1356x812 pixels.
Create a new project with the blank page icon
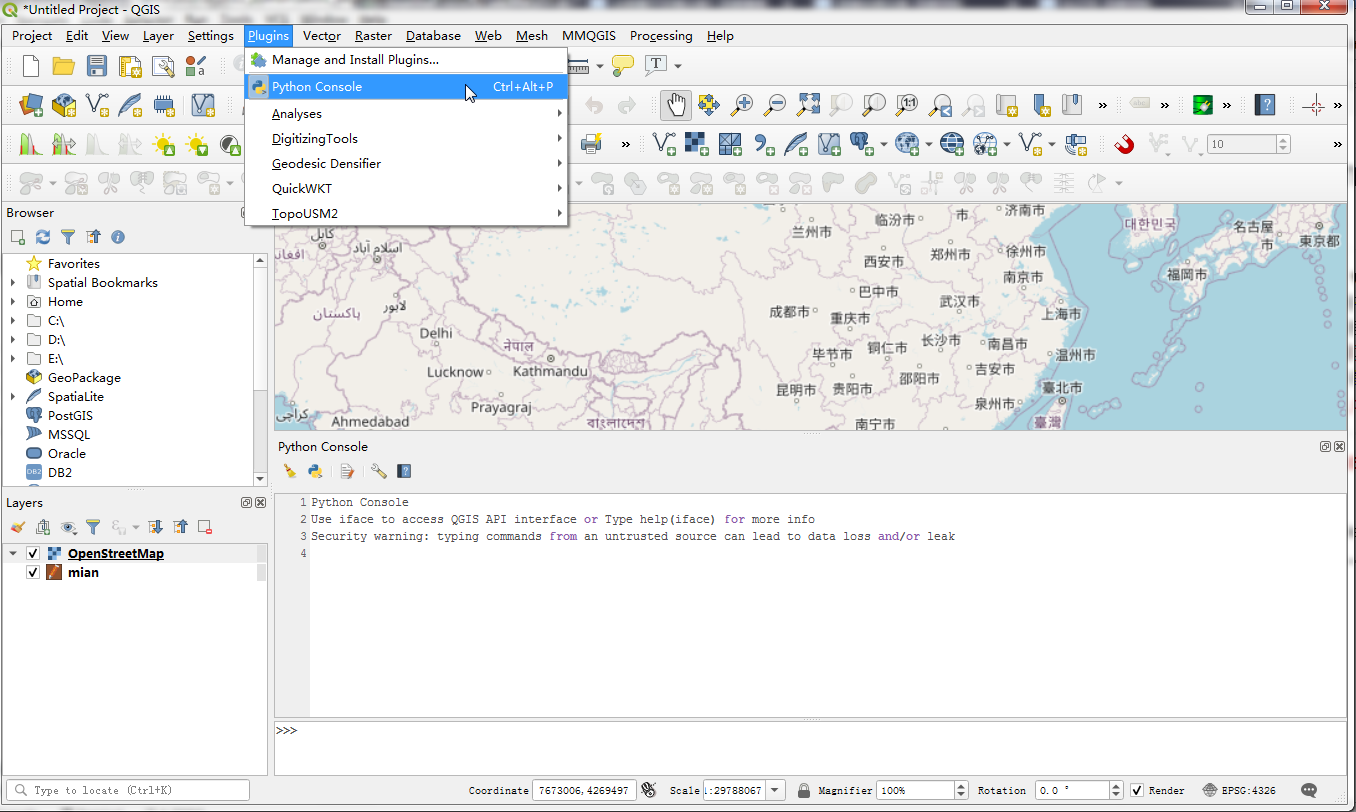(x=31, y=66)
